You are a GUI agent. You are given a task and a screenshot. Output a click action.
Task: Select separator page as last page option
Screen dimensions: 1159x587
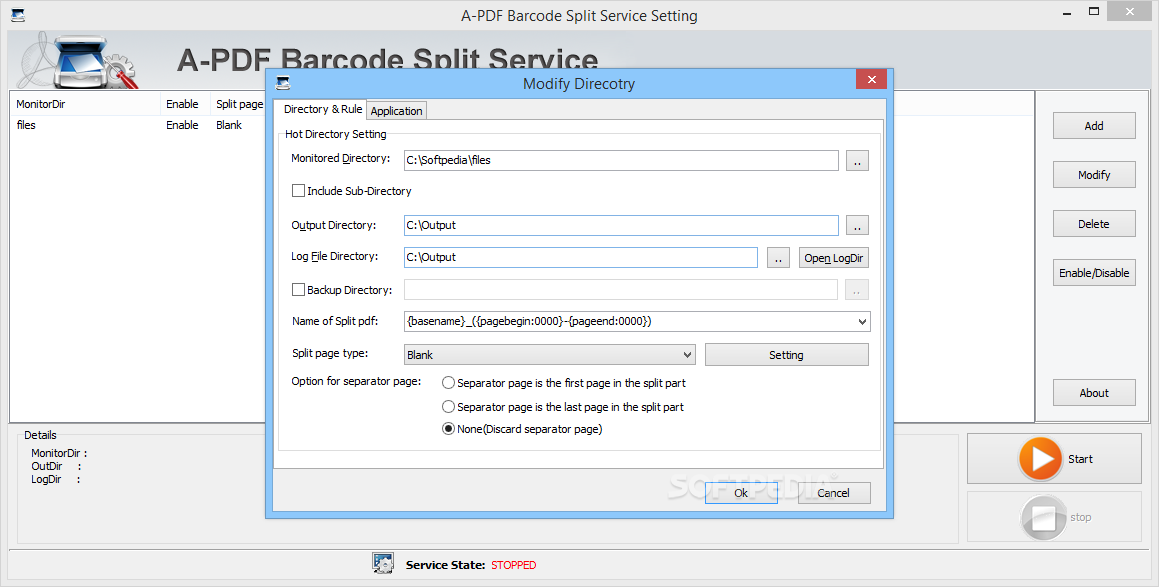pyautogui.click(x=448, y=407)
